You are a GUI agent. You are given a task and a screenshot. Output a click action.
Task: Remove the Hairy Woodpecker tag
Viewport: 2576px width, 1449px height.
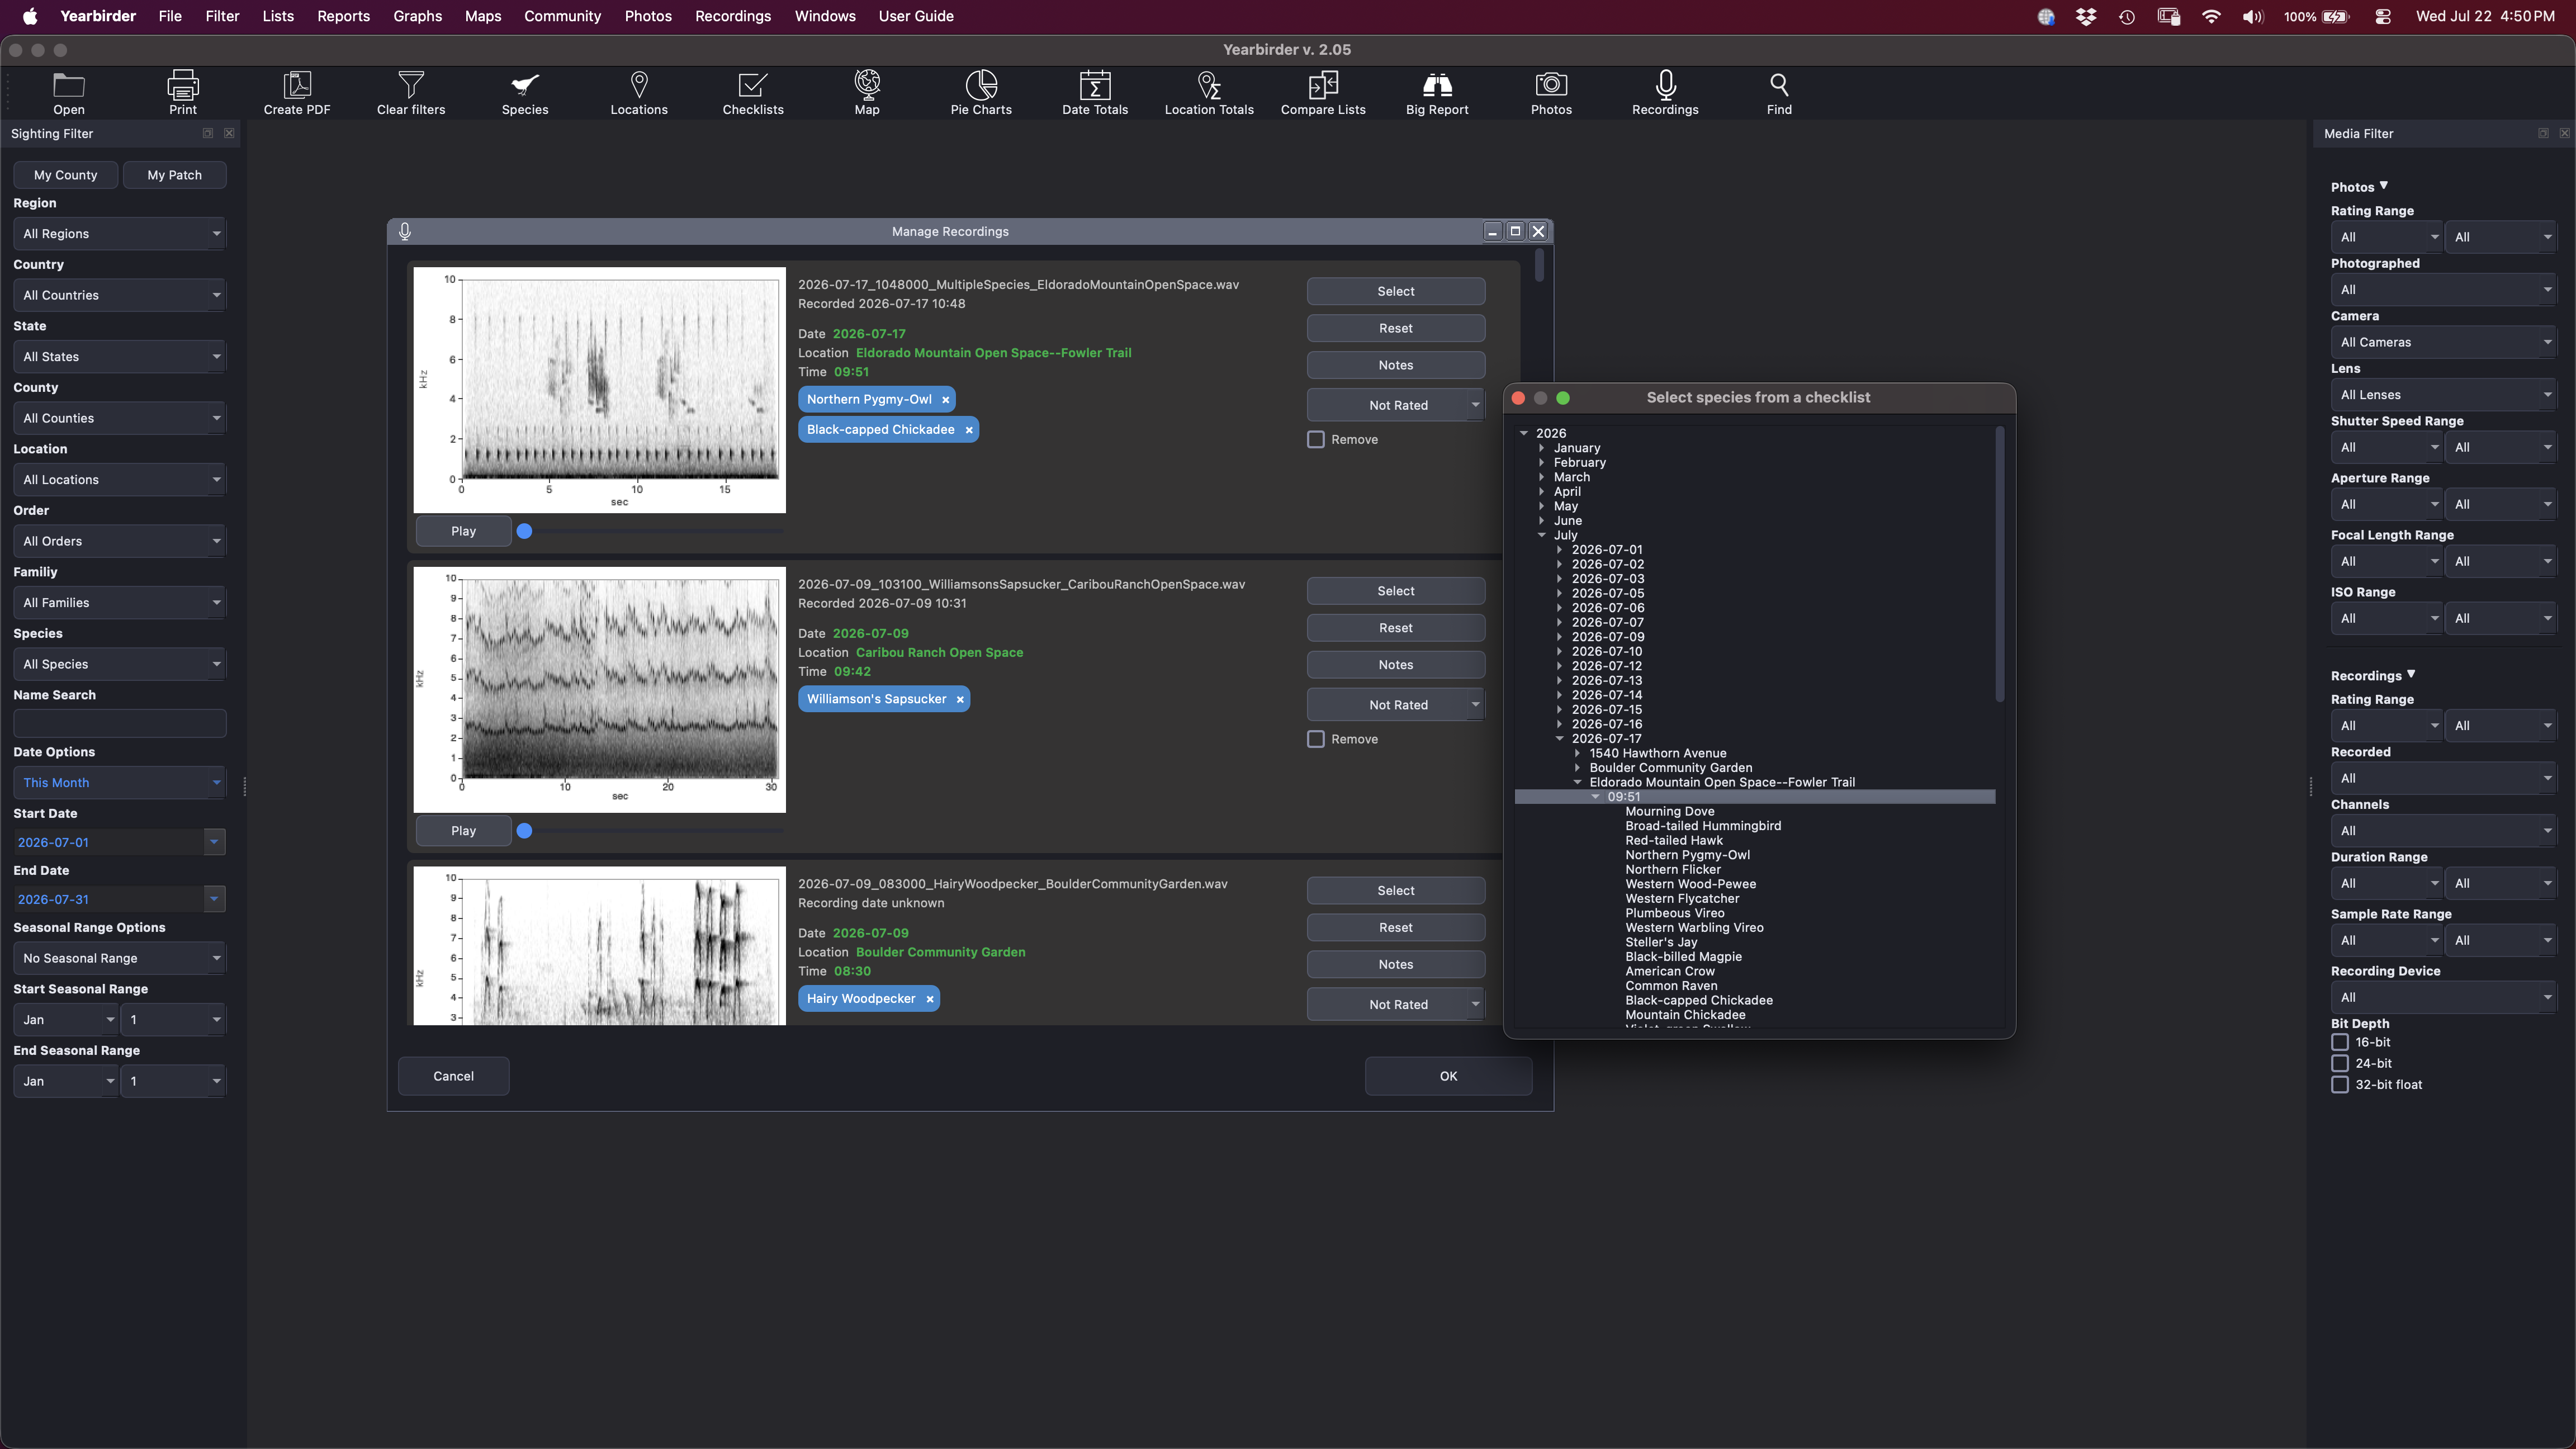[929, 999]
